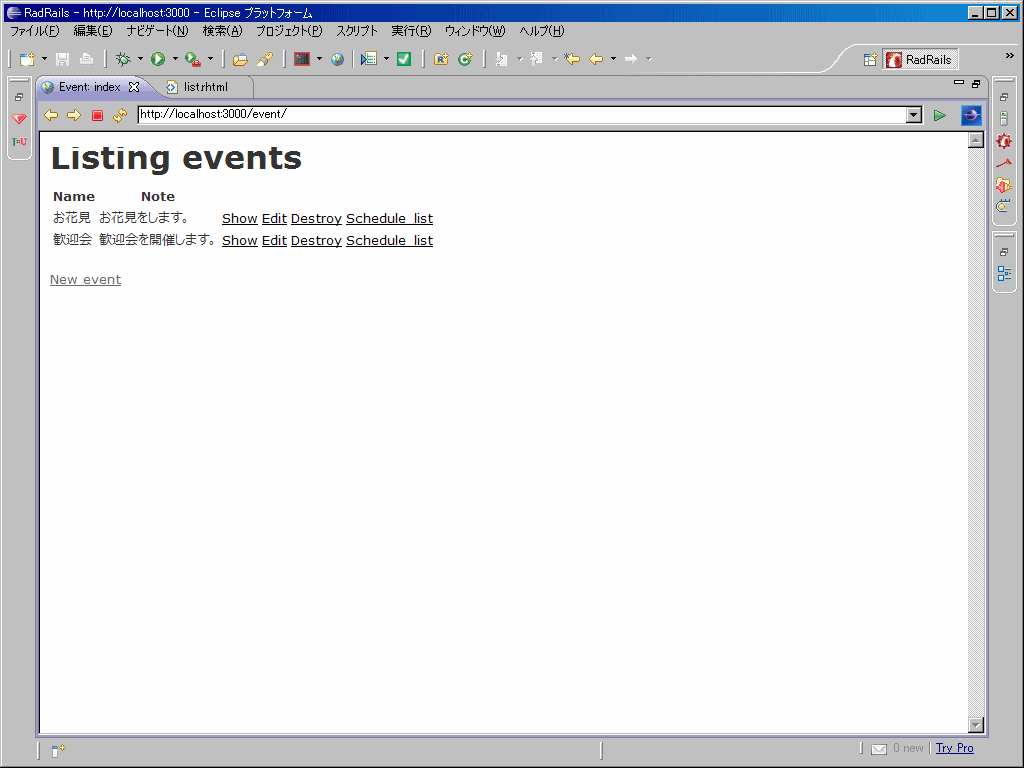Click the yellow R+ new Rails icon
1024x768 pixels.
coord(441,59)
